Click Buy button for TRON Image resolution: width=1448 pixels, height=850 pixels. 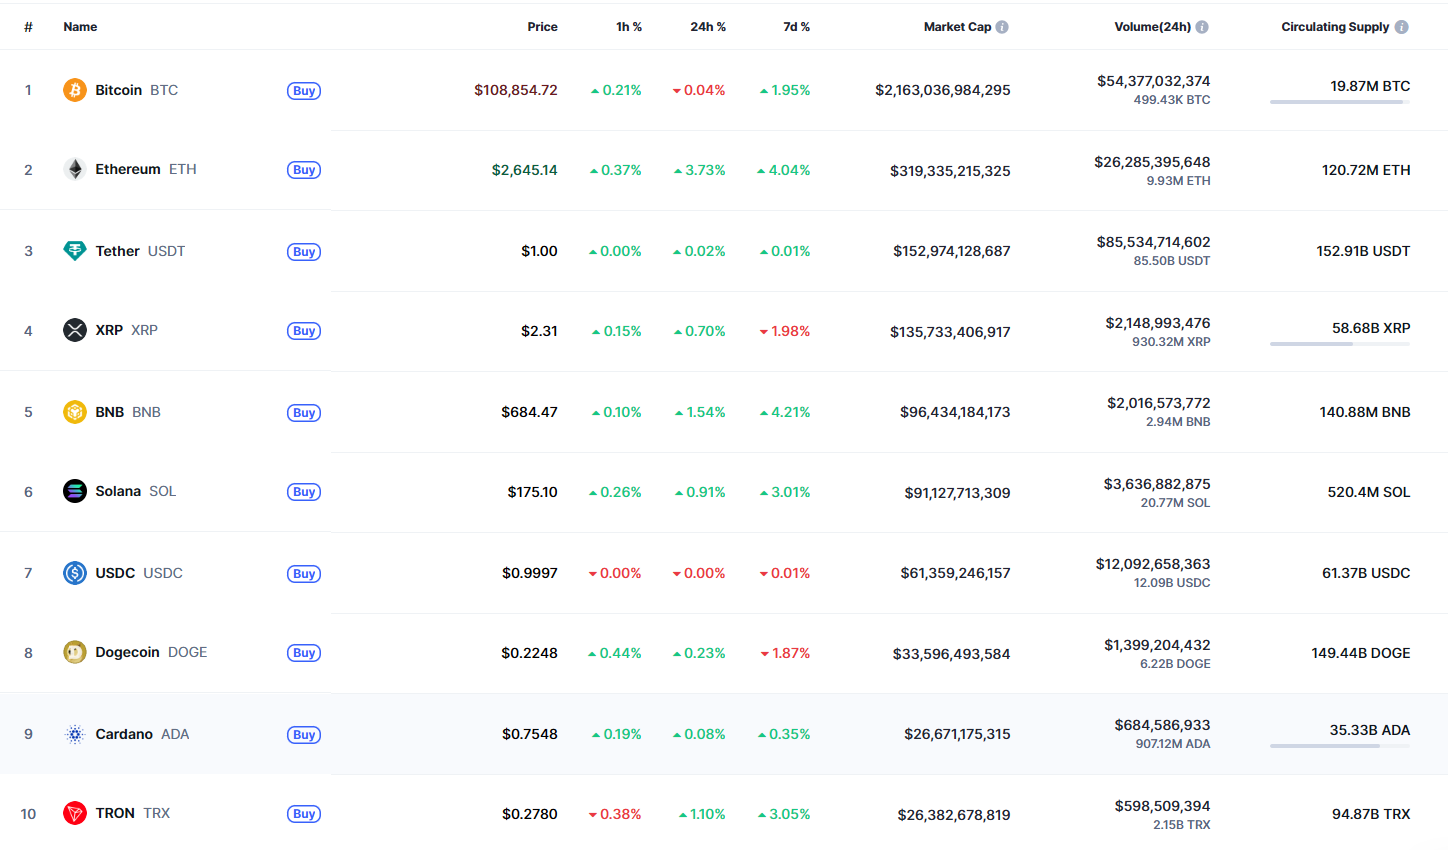coord(304,814)
